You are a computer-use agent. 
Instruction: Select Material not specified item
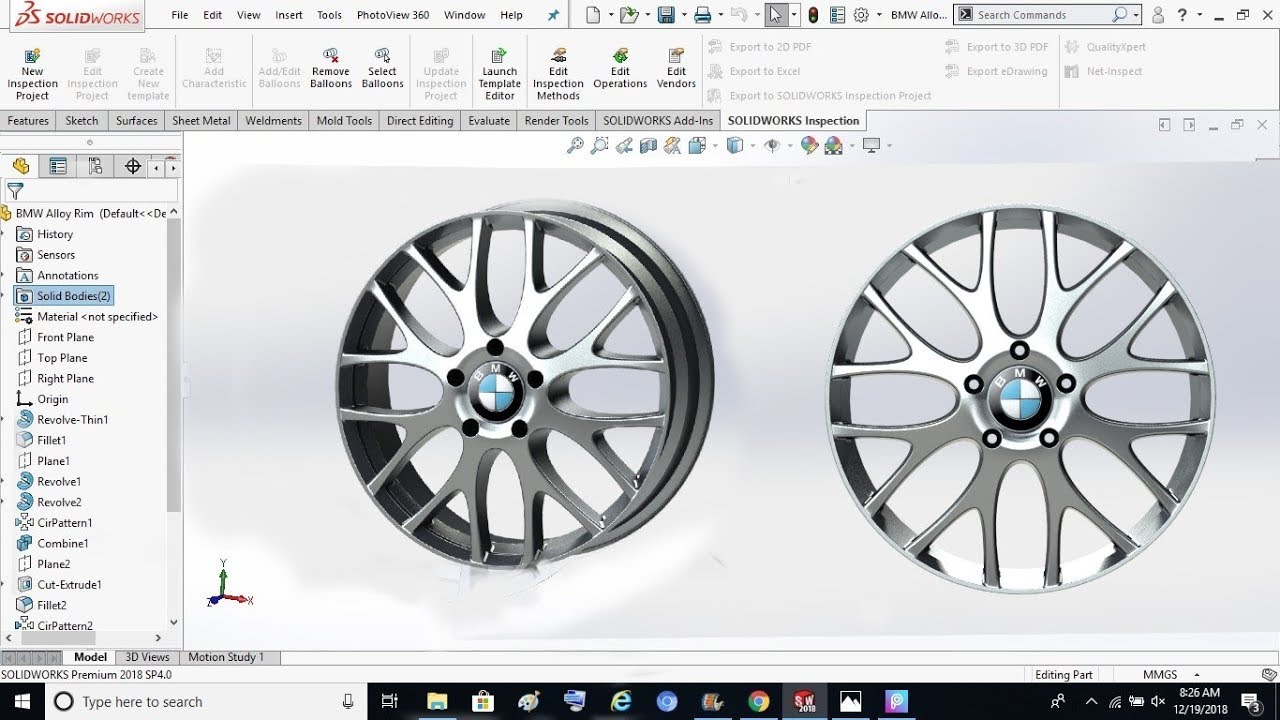tap(87, 317)
